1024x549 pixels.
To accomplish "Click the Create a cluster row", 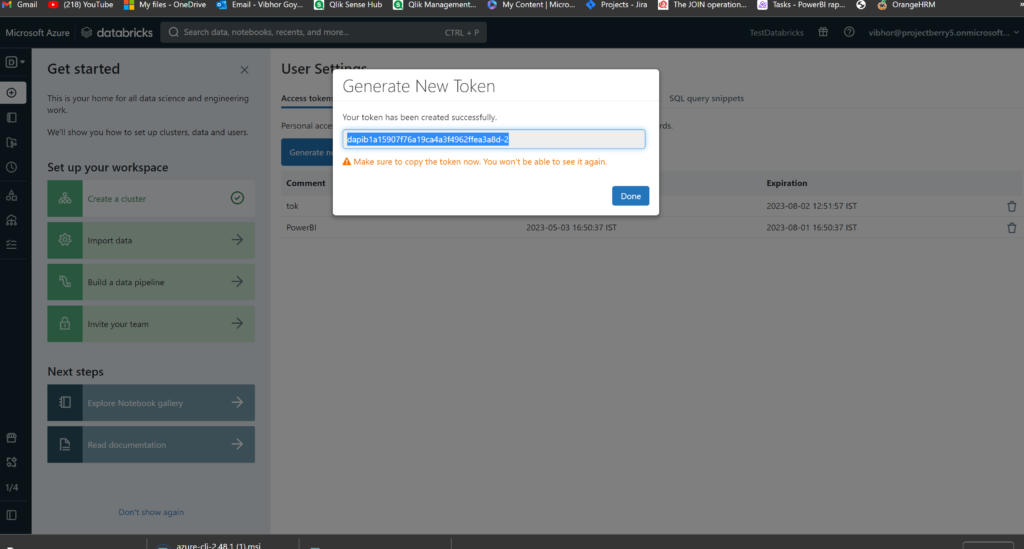I will point(151,198).
